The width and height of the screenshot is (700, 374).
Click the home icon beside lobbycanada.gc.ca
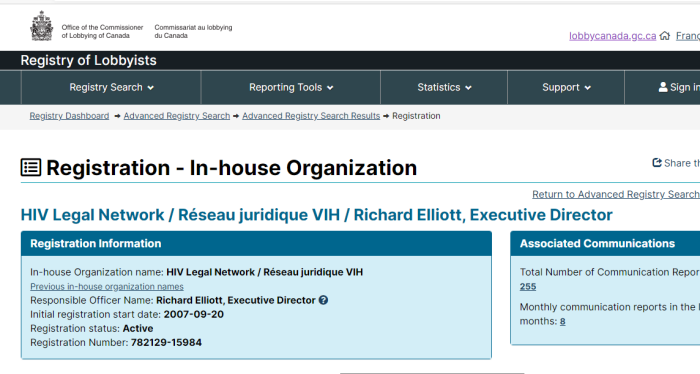pos(665,36)
